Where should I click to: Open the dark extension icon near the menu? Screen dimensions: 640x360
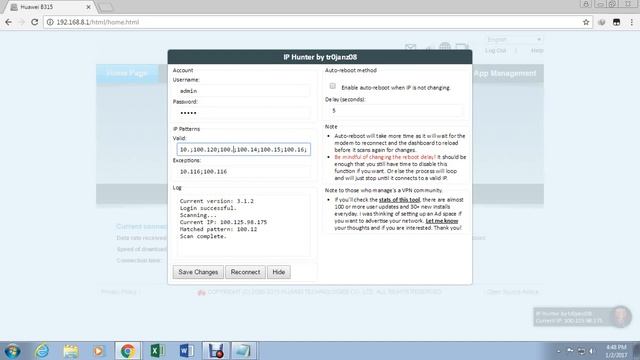pos(616,22)
